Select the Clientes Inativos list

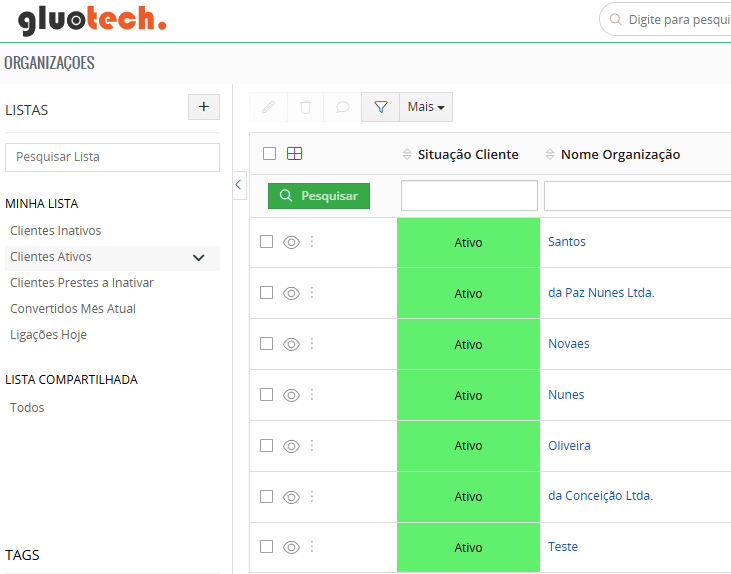tap(56, 231)
